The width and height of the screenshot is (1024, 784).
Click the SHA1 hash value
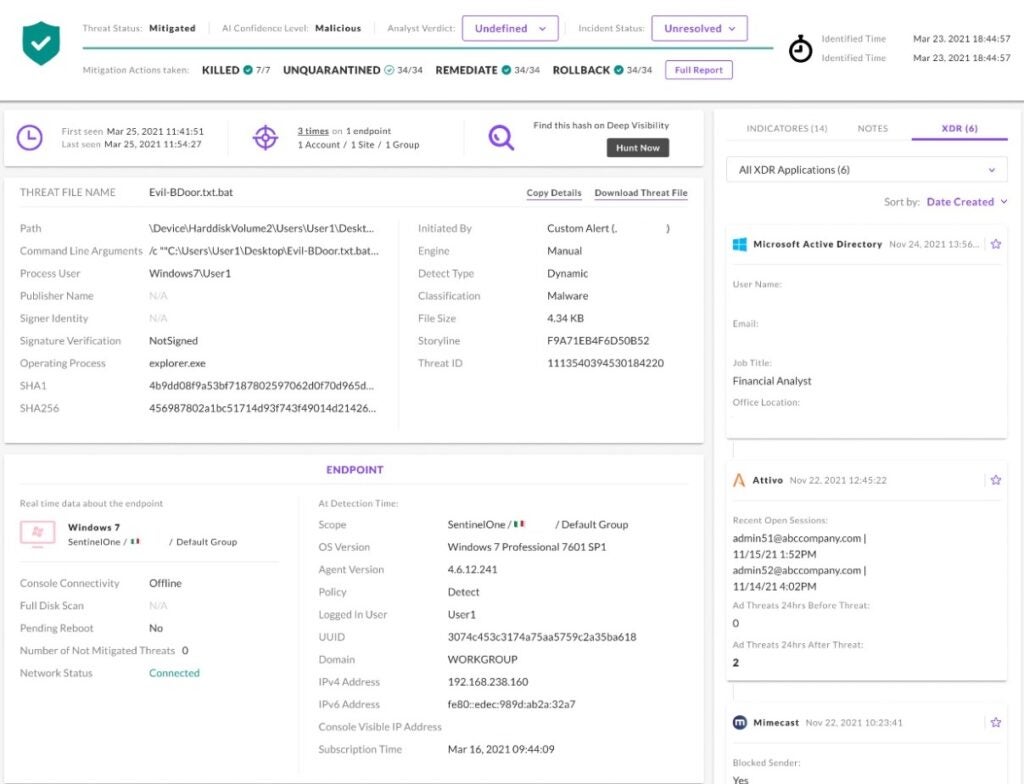pyautogui.click(x=261, y=385)
